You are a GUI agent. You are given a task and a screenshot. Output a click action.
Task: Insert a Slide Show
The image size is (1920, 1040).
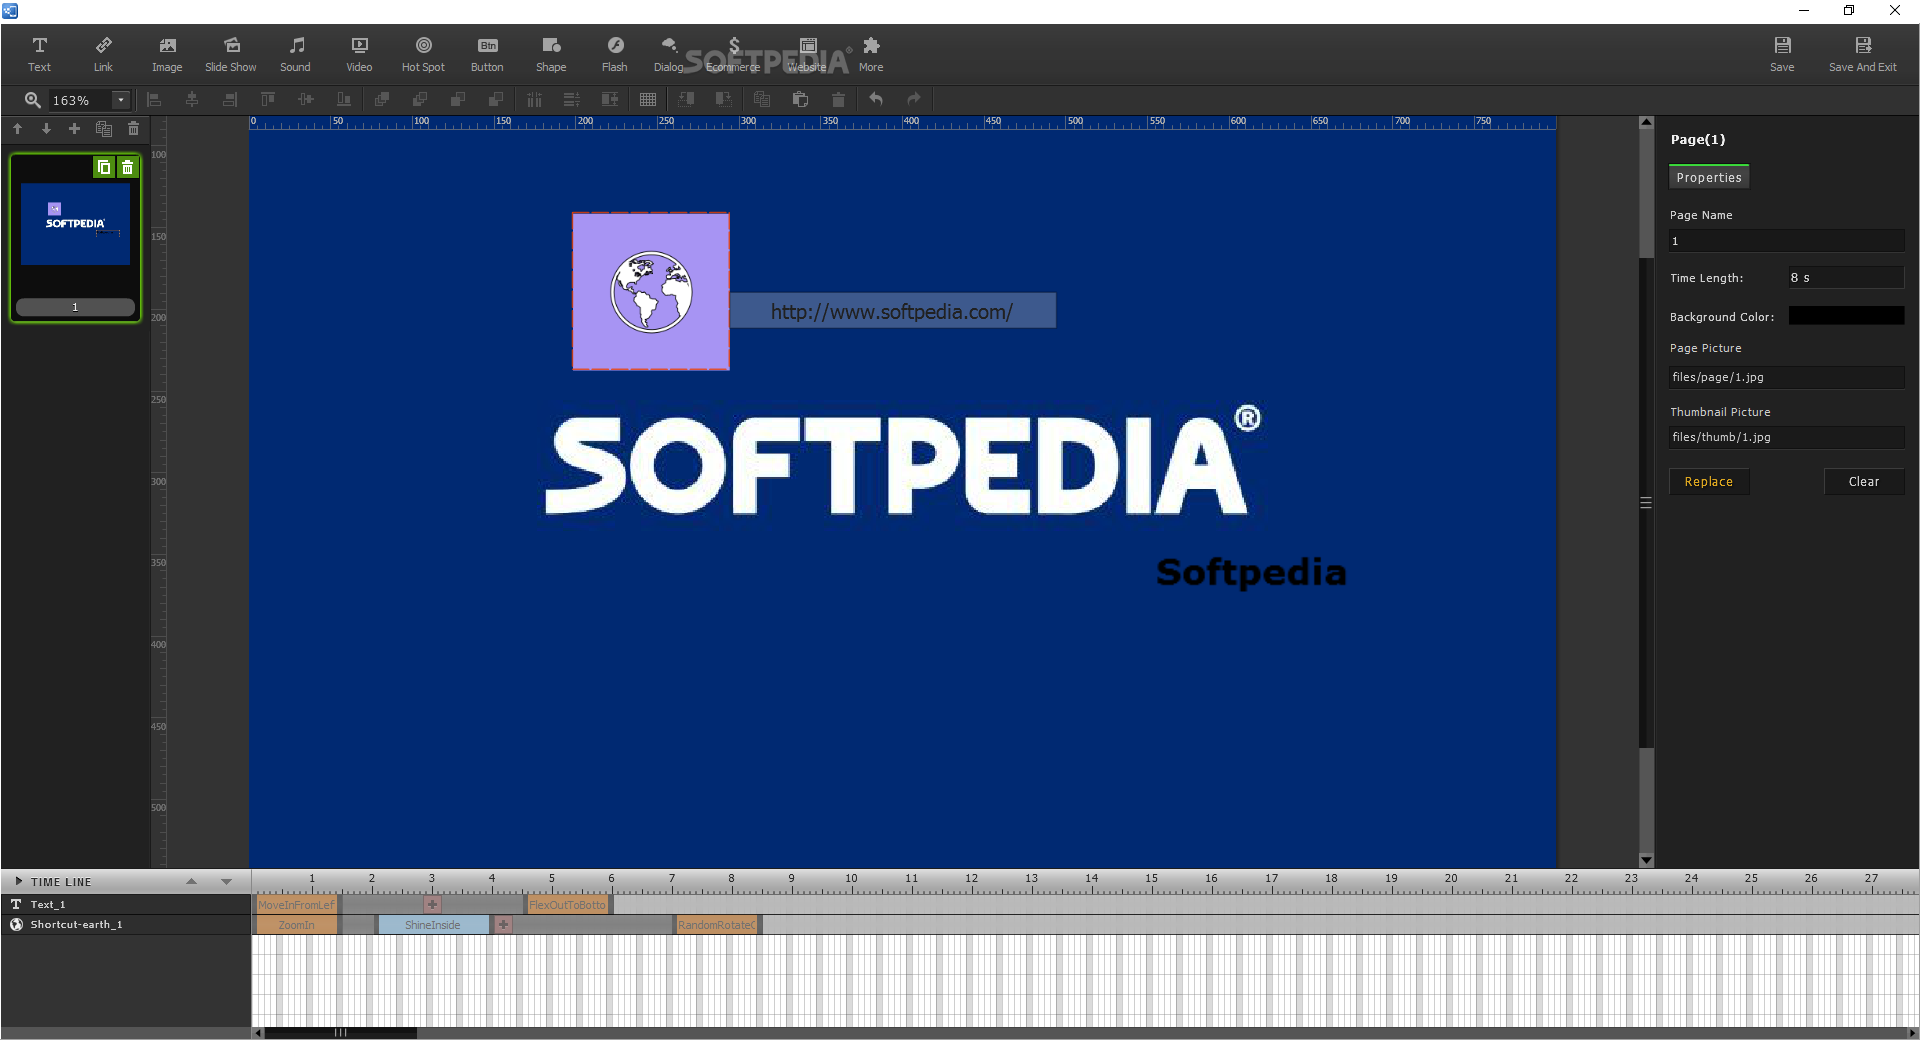[231, 54]
